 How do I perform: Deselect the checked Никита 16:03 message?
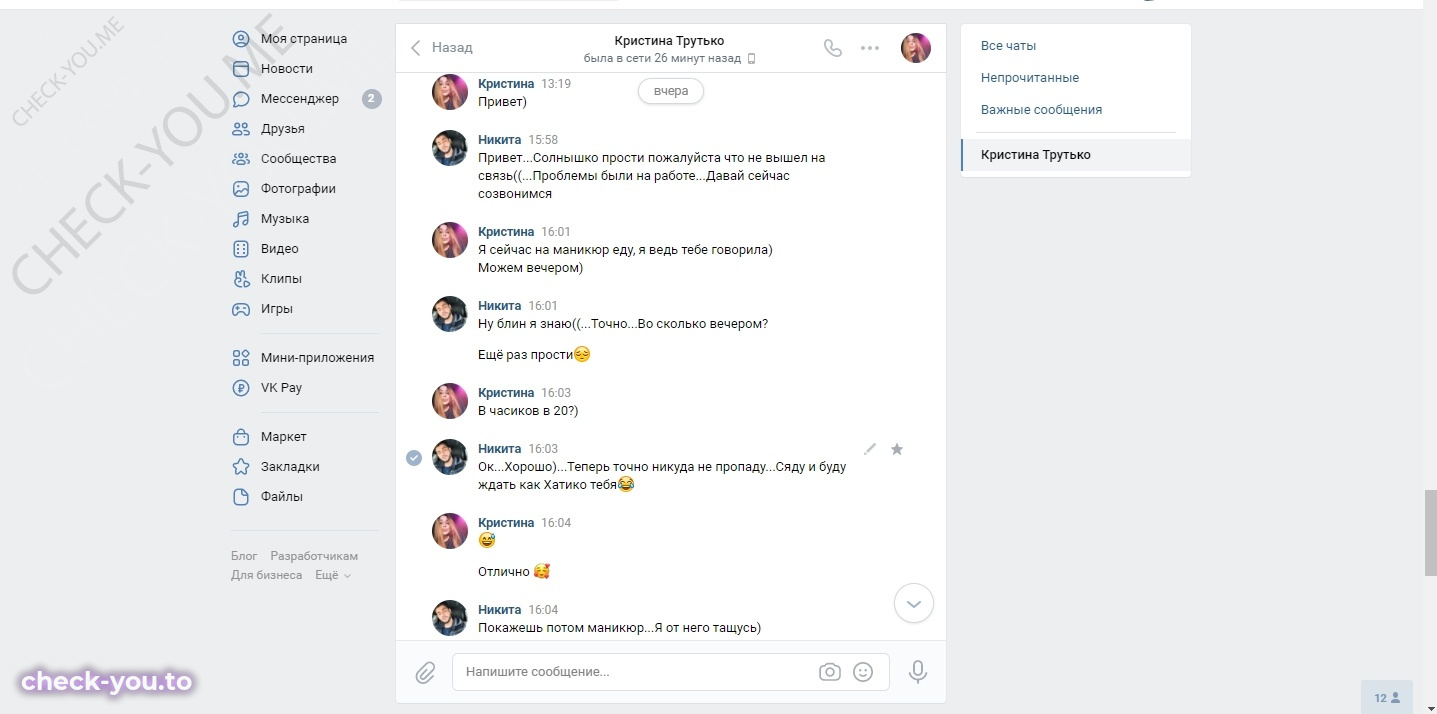click(414, 457)
